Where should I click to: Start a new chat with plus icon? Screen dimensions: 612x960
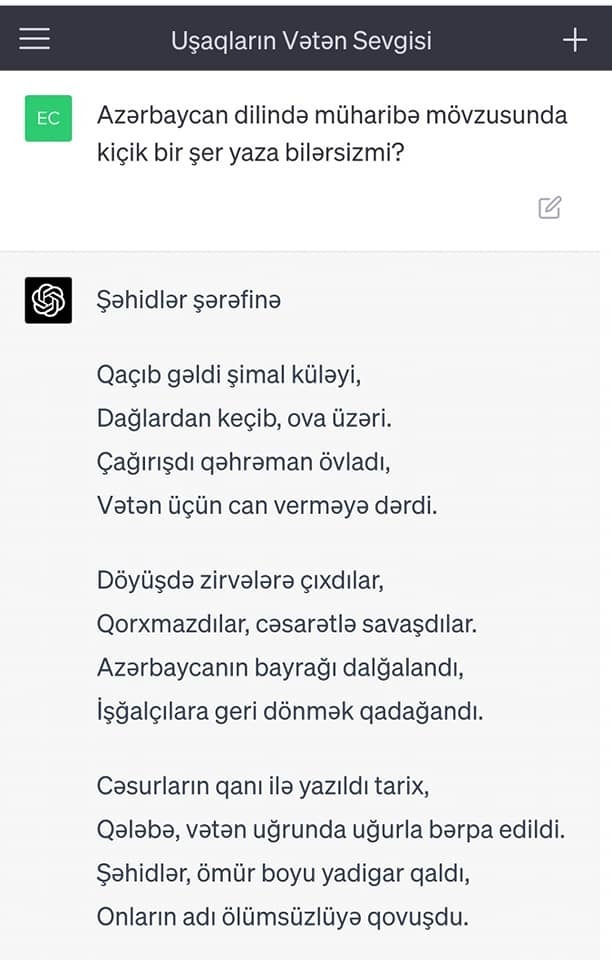click(574, 39)
